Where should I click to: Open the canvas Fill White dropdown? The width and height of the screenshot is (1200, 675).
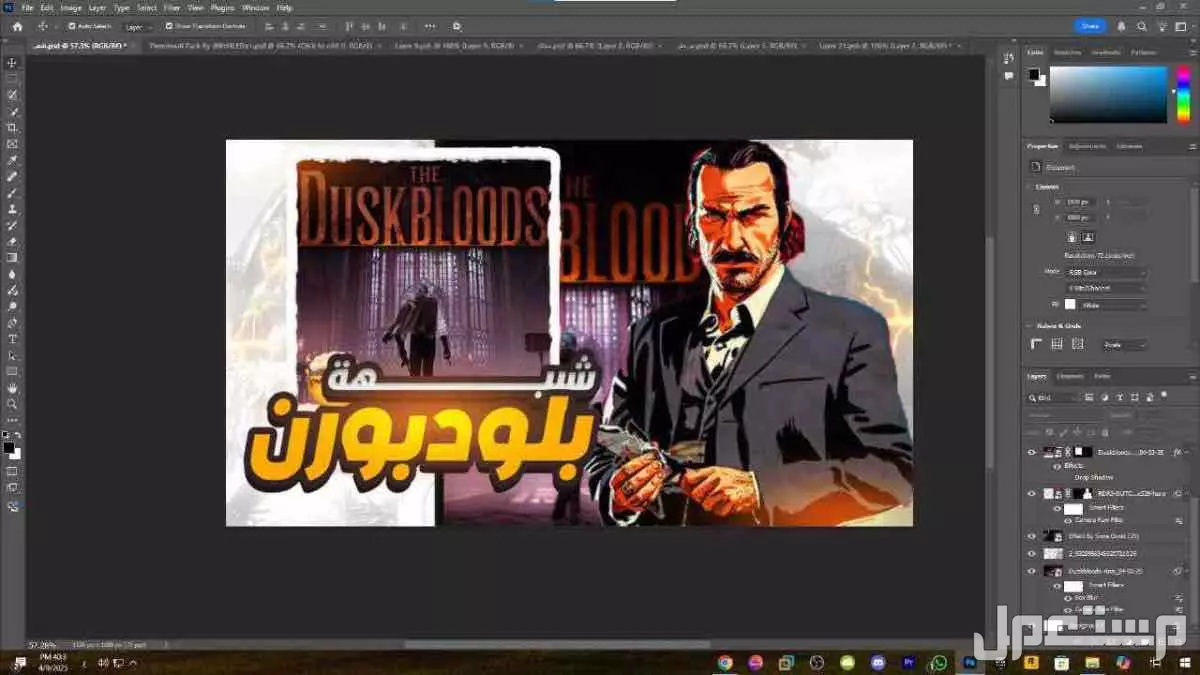point(1115,304)
